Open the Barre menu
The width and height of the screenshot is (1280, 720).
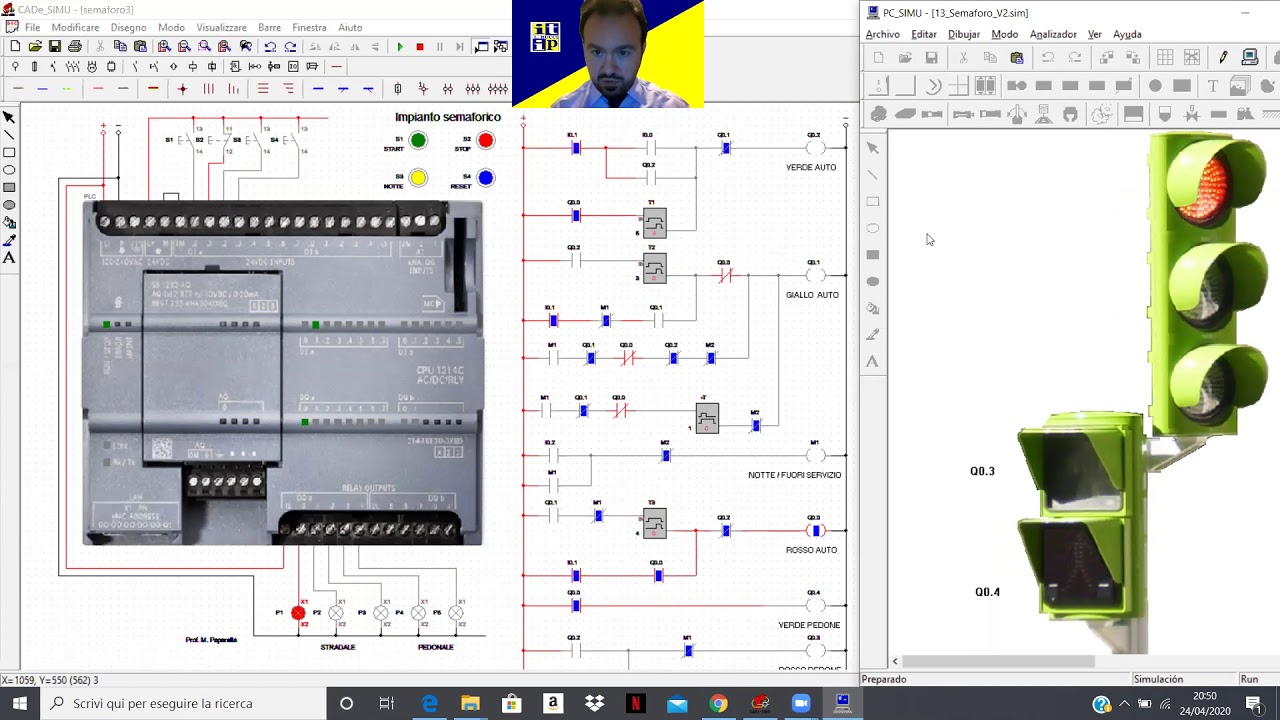[269, 28]
